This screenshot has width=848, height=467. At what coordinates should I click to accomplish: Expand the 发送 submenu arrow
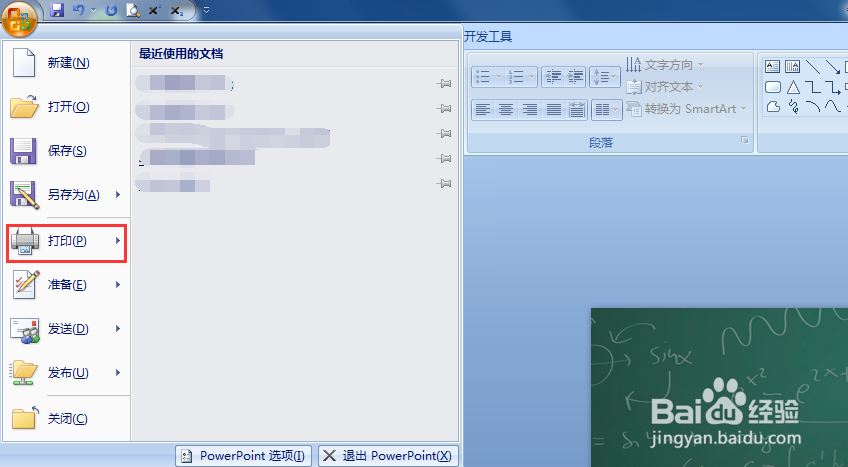[x=118, y=329]
